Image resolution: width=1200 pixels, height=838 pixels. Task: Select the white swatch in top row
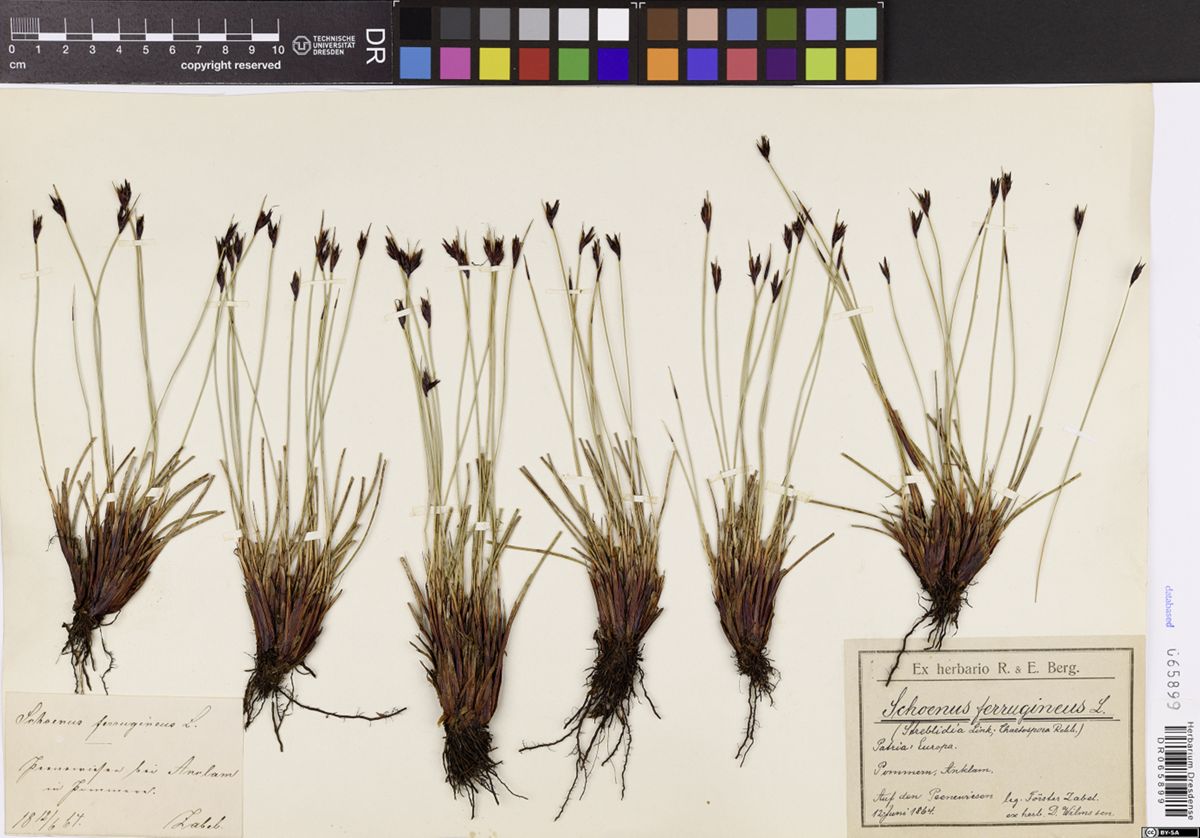612,24
